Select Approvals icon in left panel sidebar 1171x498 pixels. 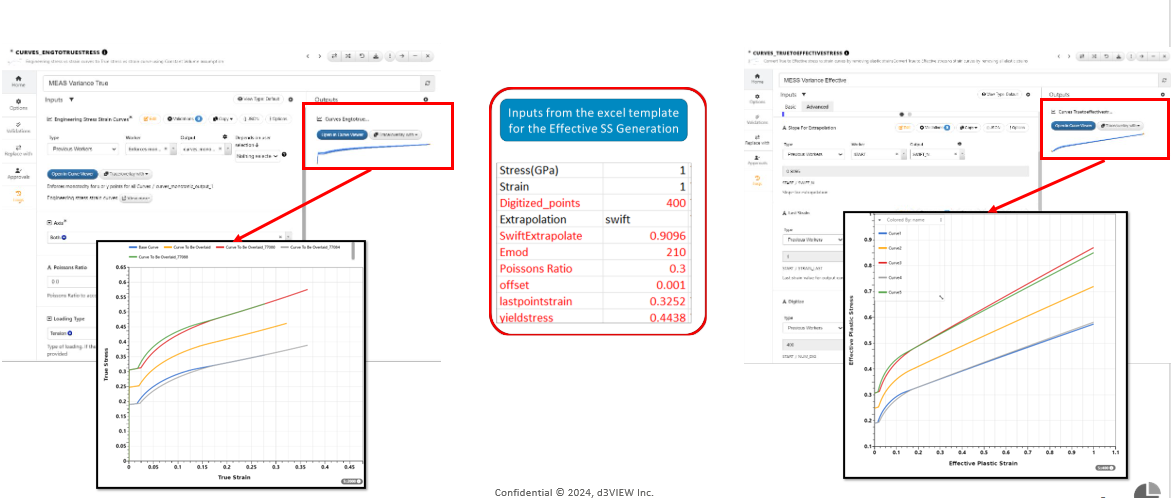point(18,172)
